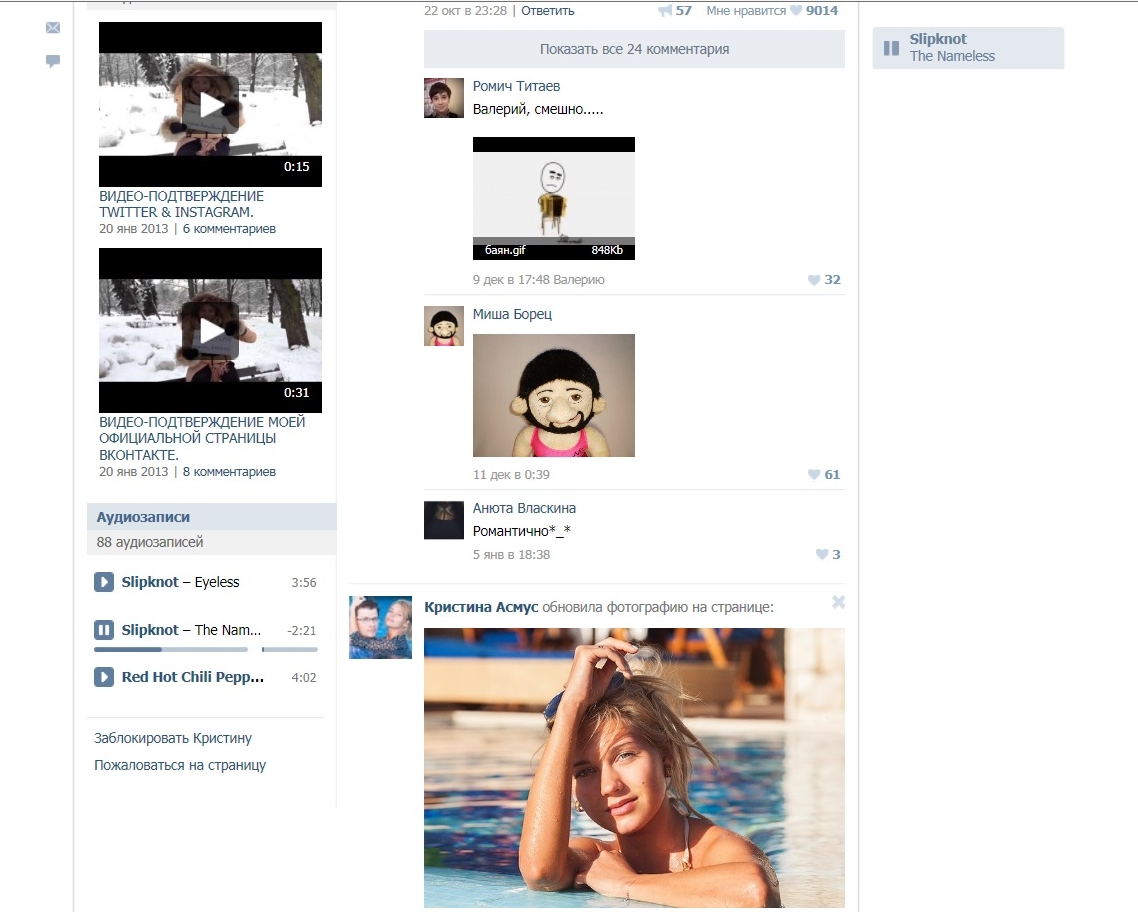Image resolution: width=1138 pixels, height=912 pixels.
Task: Open the Ромич Титаев name link
Action: (x=516, y=86)
